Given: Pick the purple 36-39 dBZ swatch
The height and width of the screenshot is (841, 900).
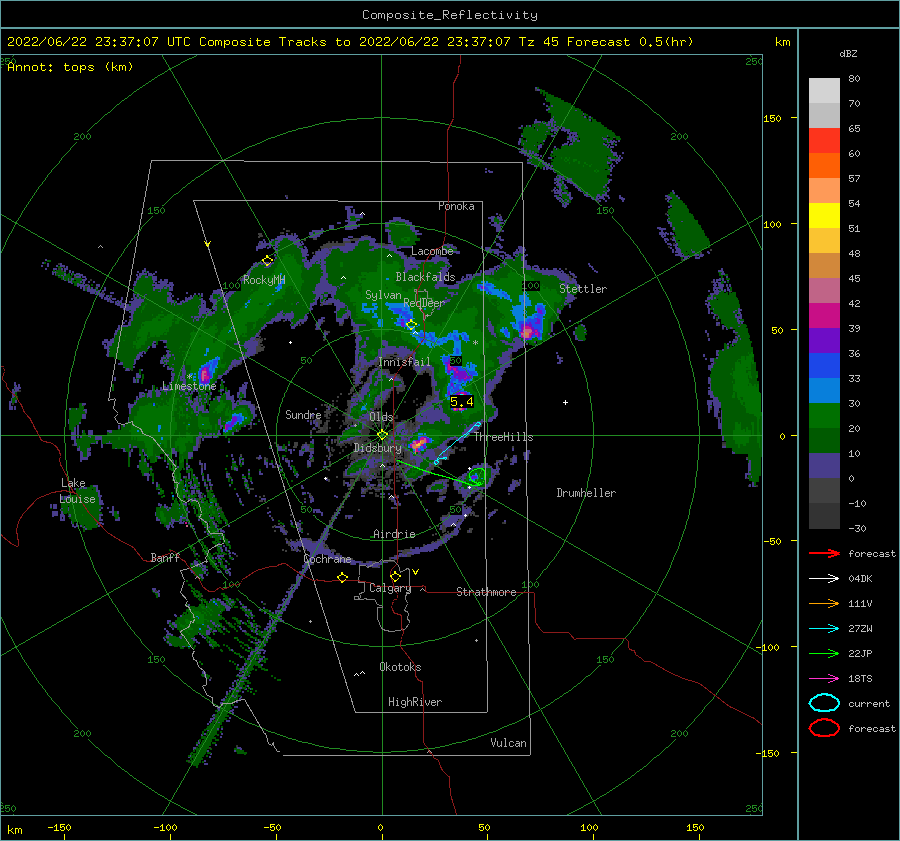Looking at the screenshot, I should pos(824,340).
